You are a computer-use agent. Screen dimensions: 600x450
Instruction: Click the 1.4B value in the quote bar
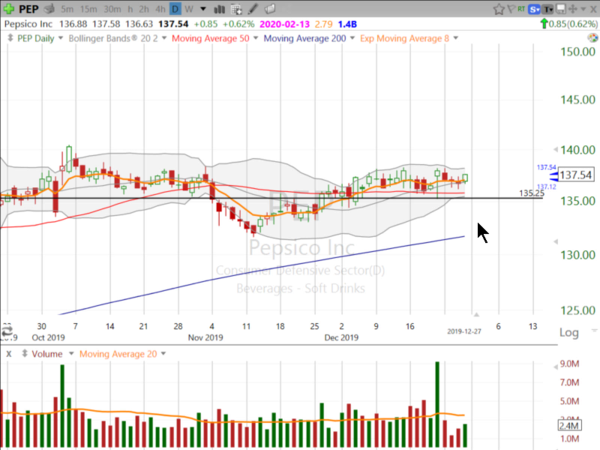point(347,24)
